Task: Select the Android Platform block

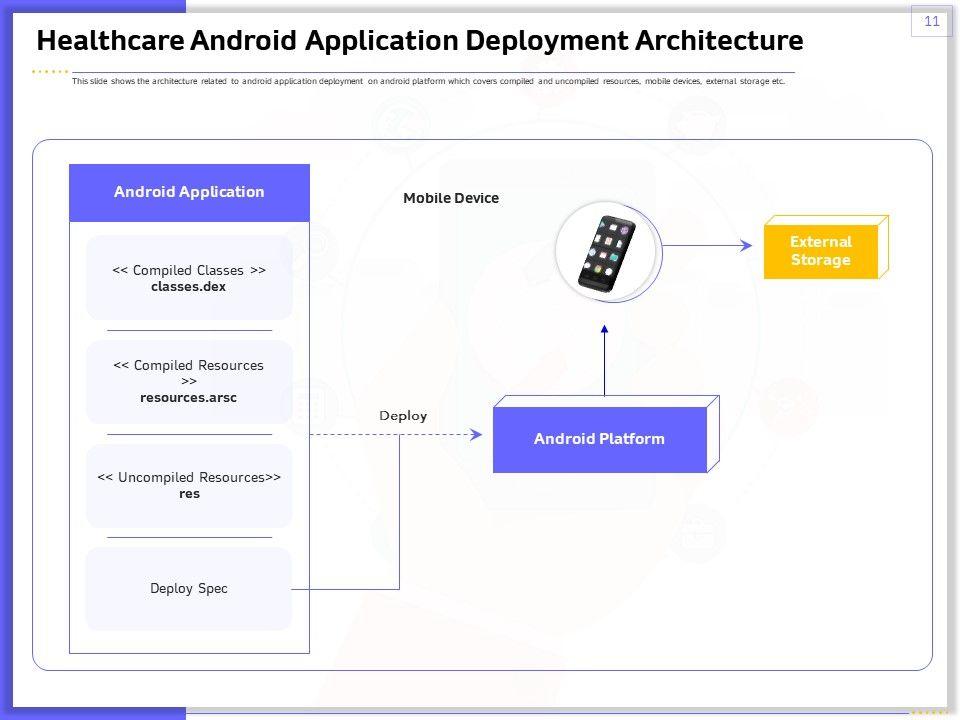Action: coord(599,439)
